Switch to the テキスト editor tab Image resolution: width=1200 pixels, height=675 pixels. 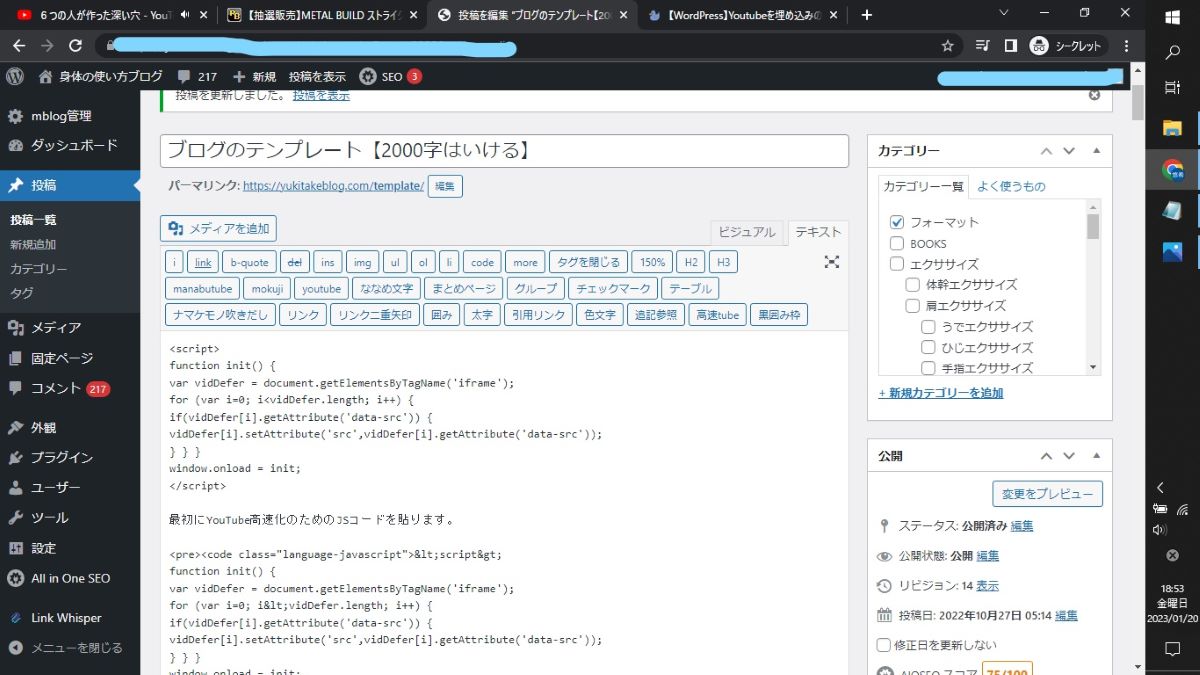[818, 232]
